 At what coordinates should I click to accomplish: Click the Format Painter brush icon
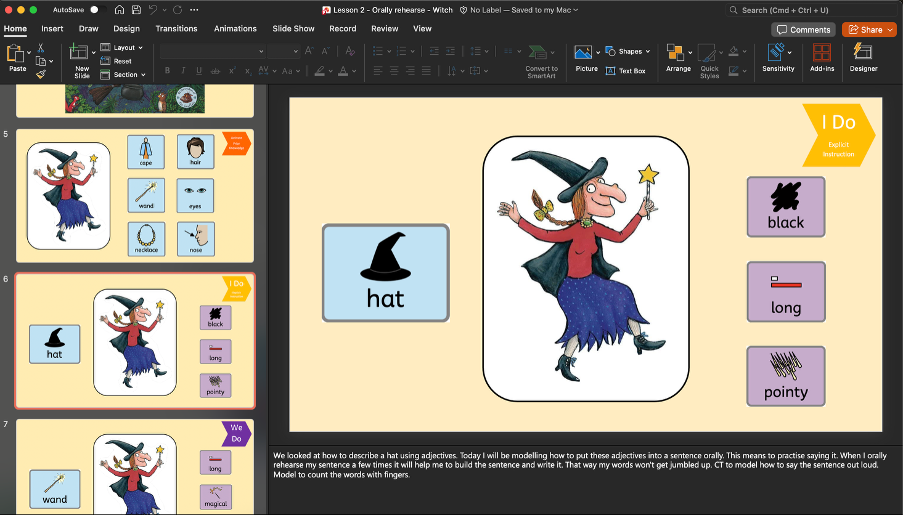40,74
